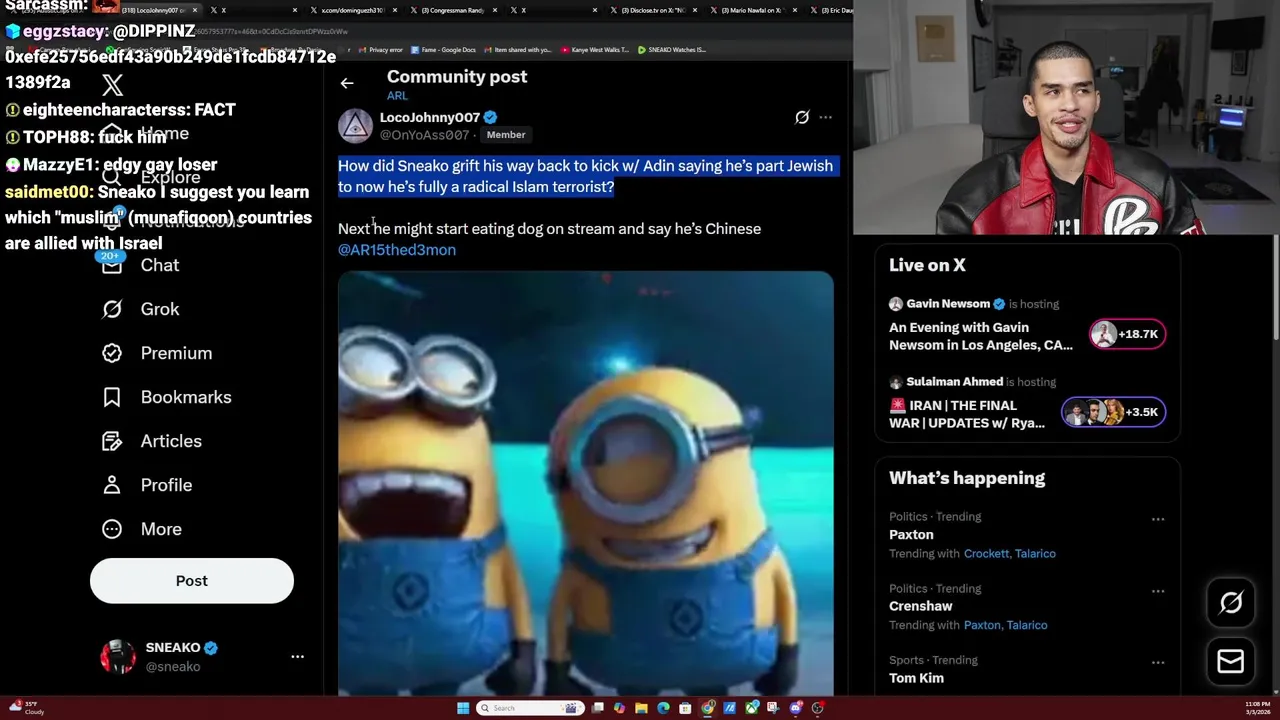Viewport: 1280px width, 720px height.
Task: Click the Premium verified badge sidebar icon
Action: 112,353
